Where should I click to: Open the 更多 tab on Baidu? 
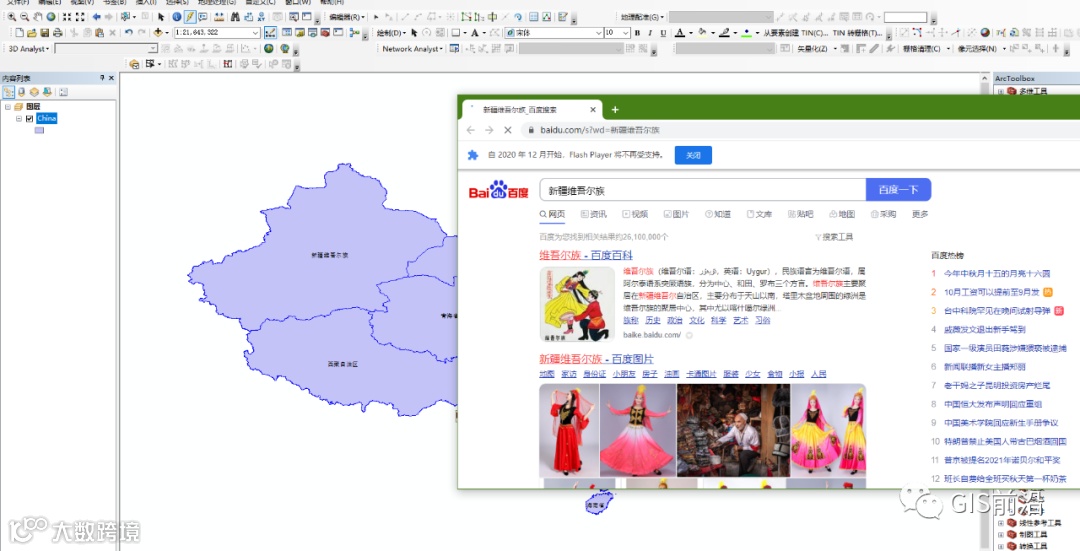click(x=920, y=214)
